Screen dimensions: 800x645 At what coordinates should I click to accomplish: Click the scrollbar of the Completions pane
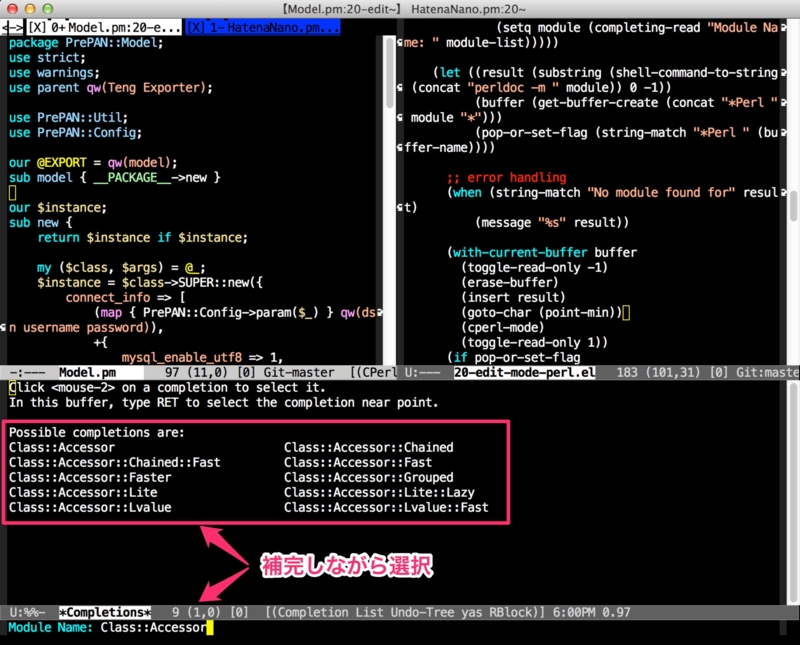pyautogui.click(x=794, y=492)
